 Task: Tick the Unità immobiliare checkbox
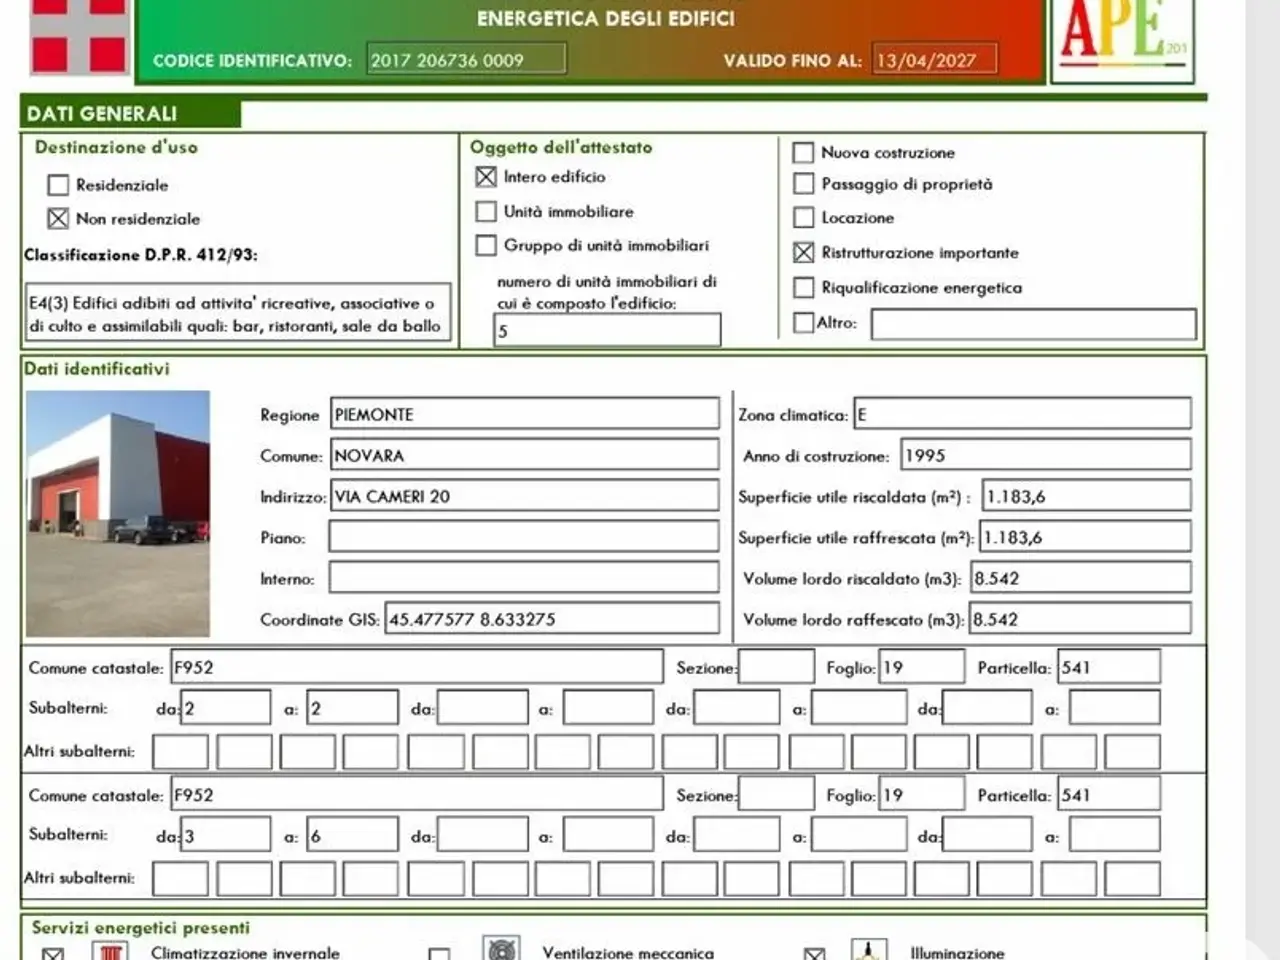[x=486, y=212]
